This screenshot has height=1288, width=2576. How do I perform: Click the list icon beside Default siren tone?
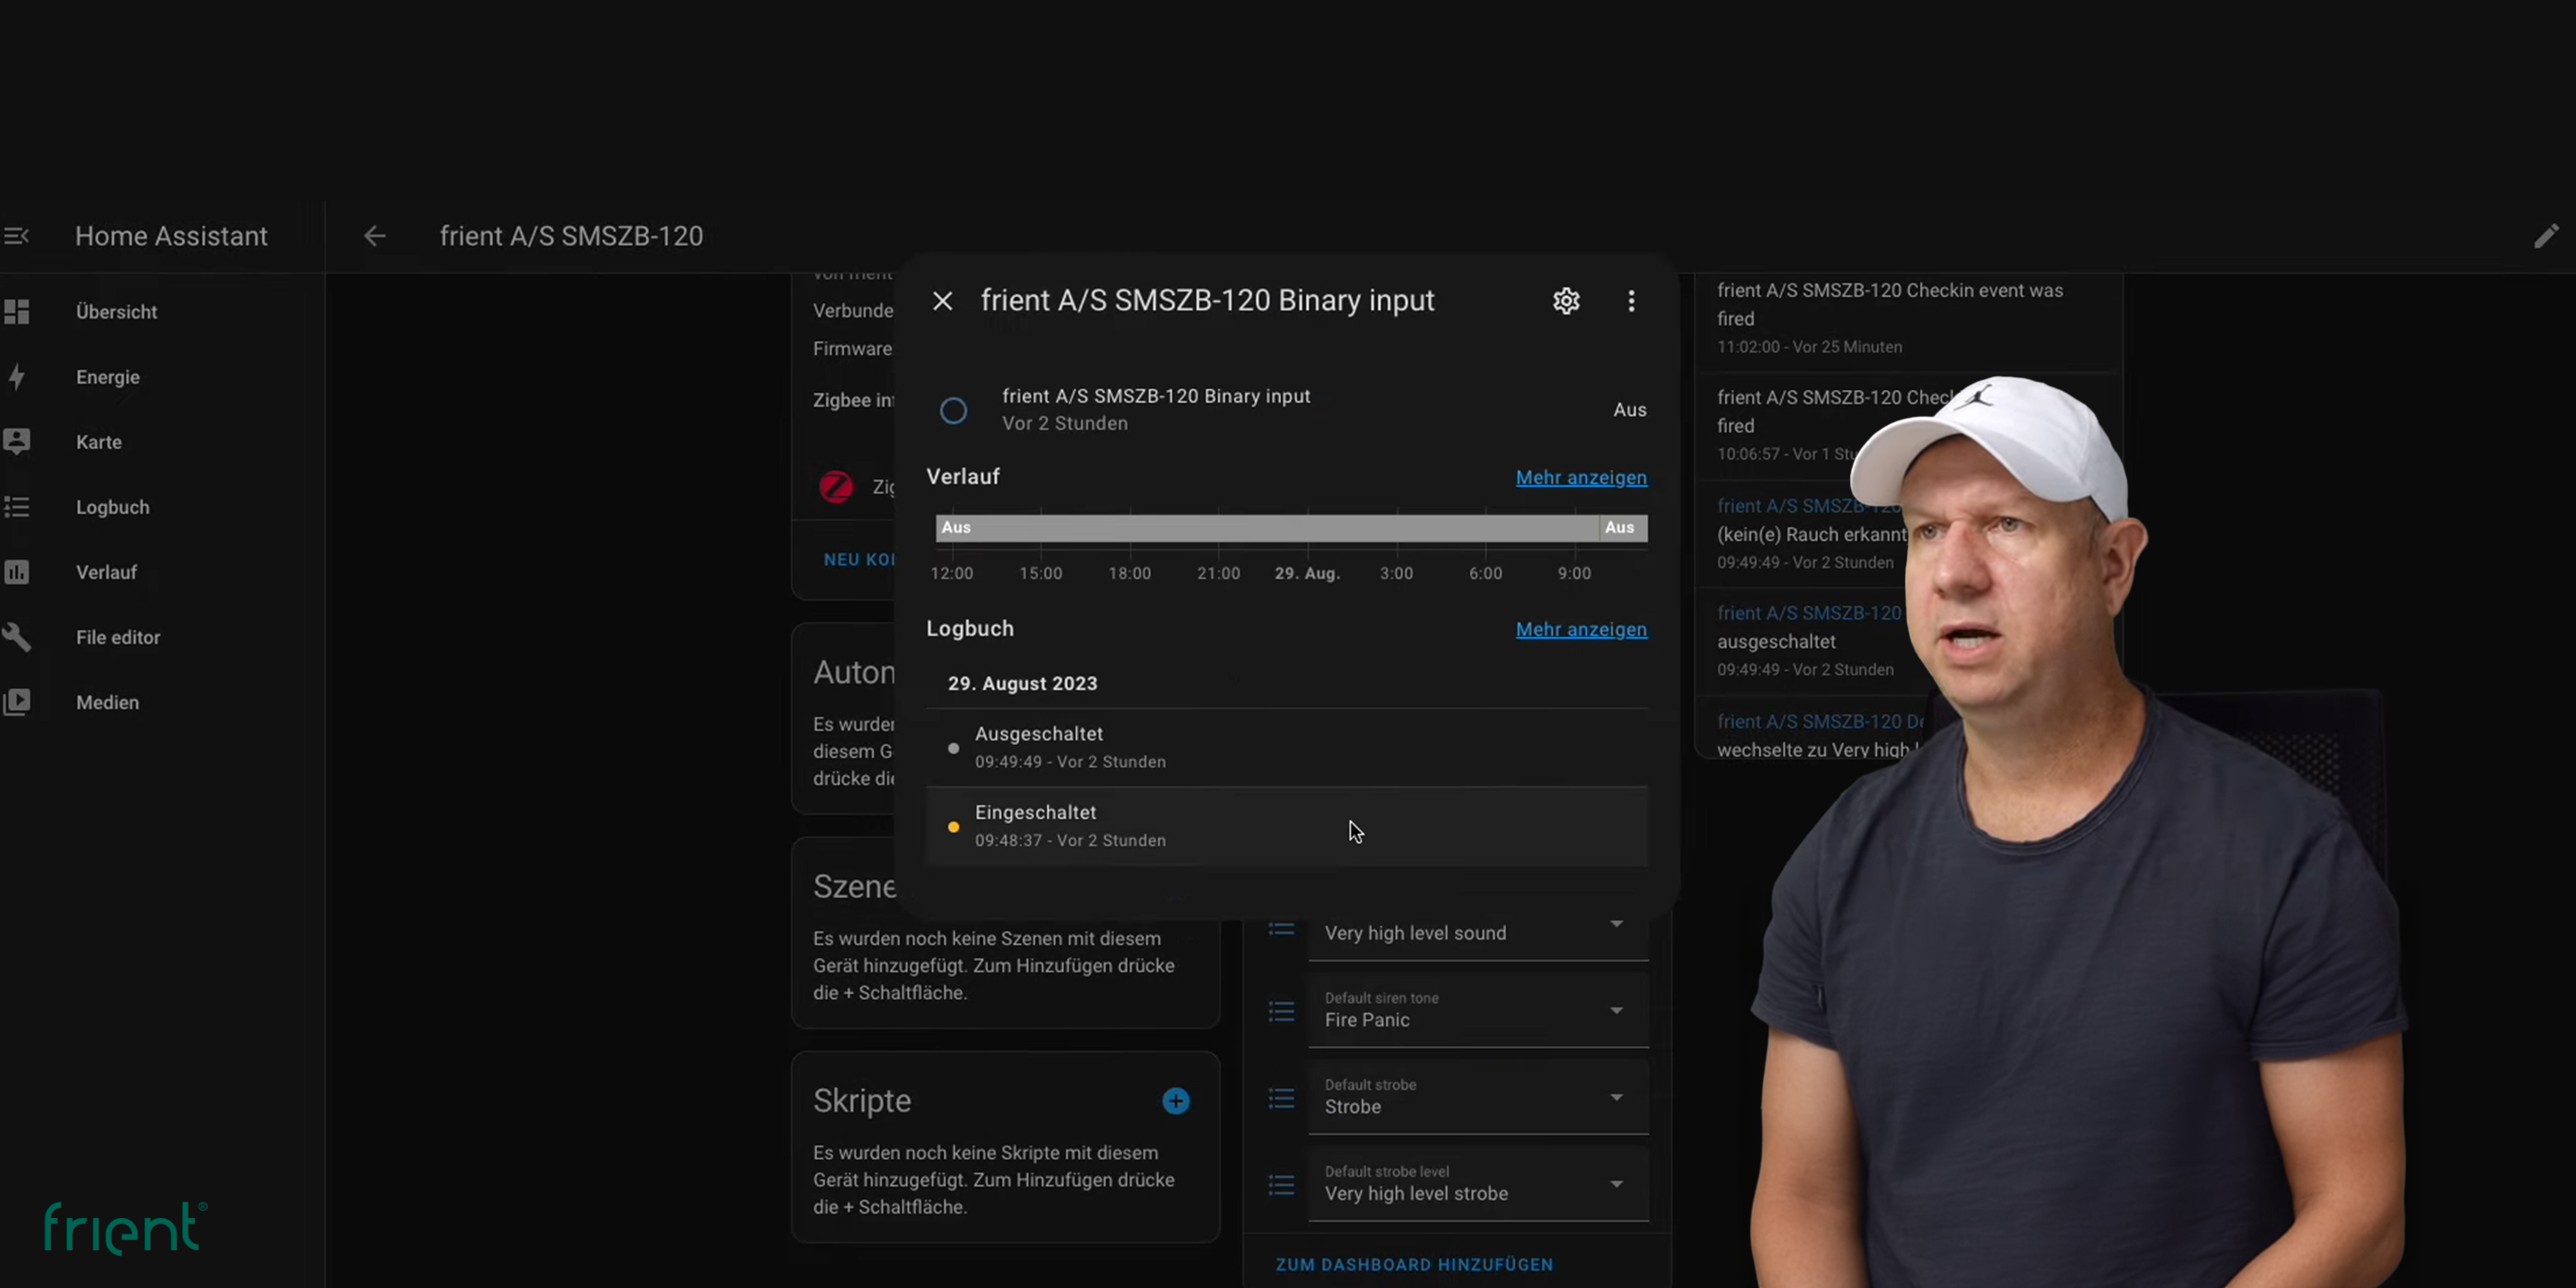1281,1011
